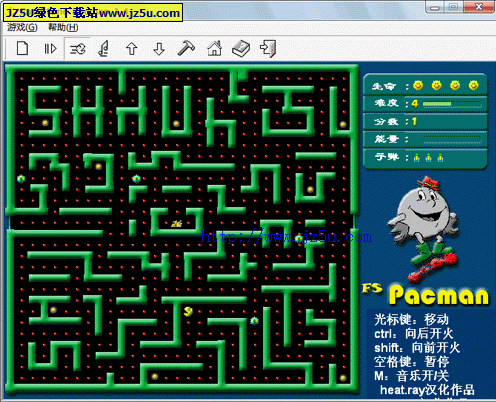The width and height of the screenshot is (496, 402).
Task: Click the ghost nearest to Pacman
Action: tap(254, 321)
